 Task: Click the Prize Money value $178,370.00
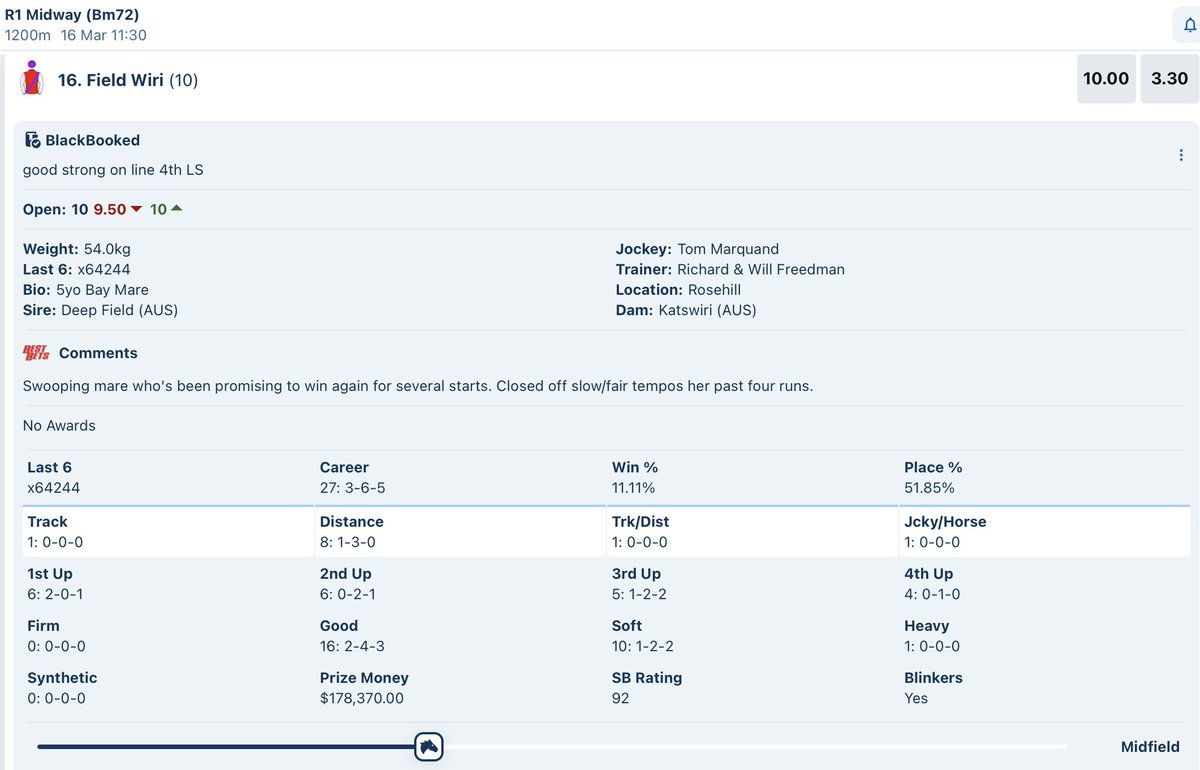click(x=362, y=698)
